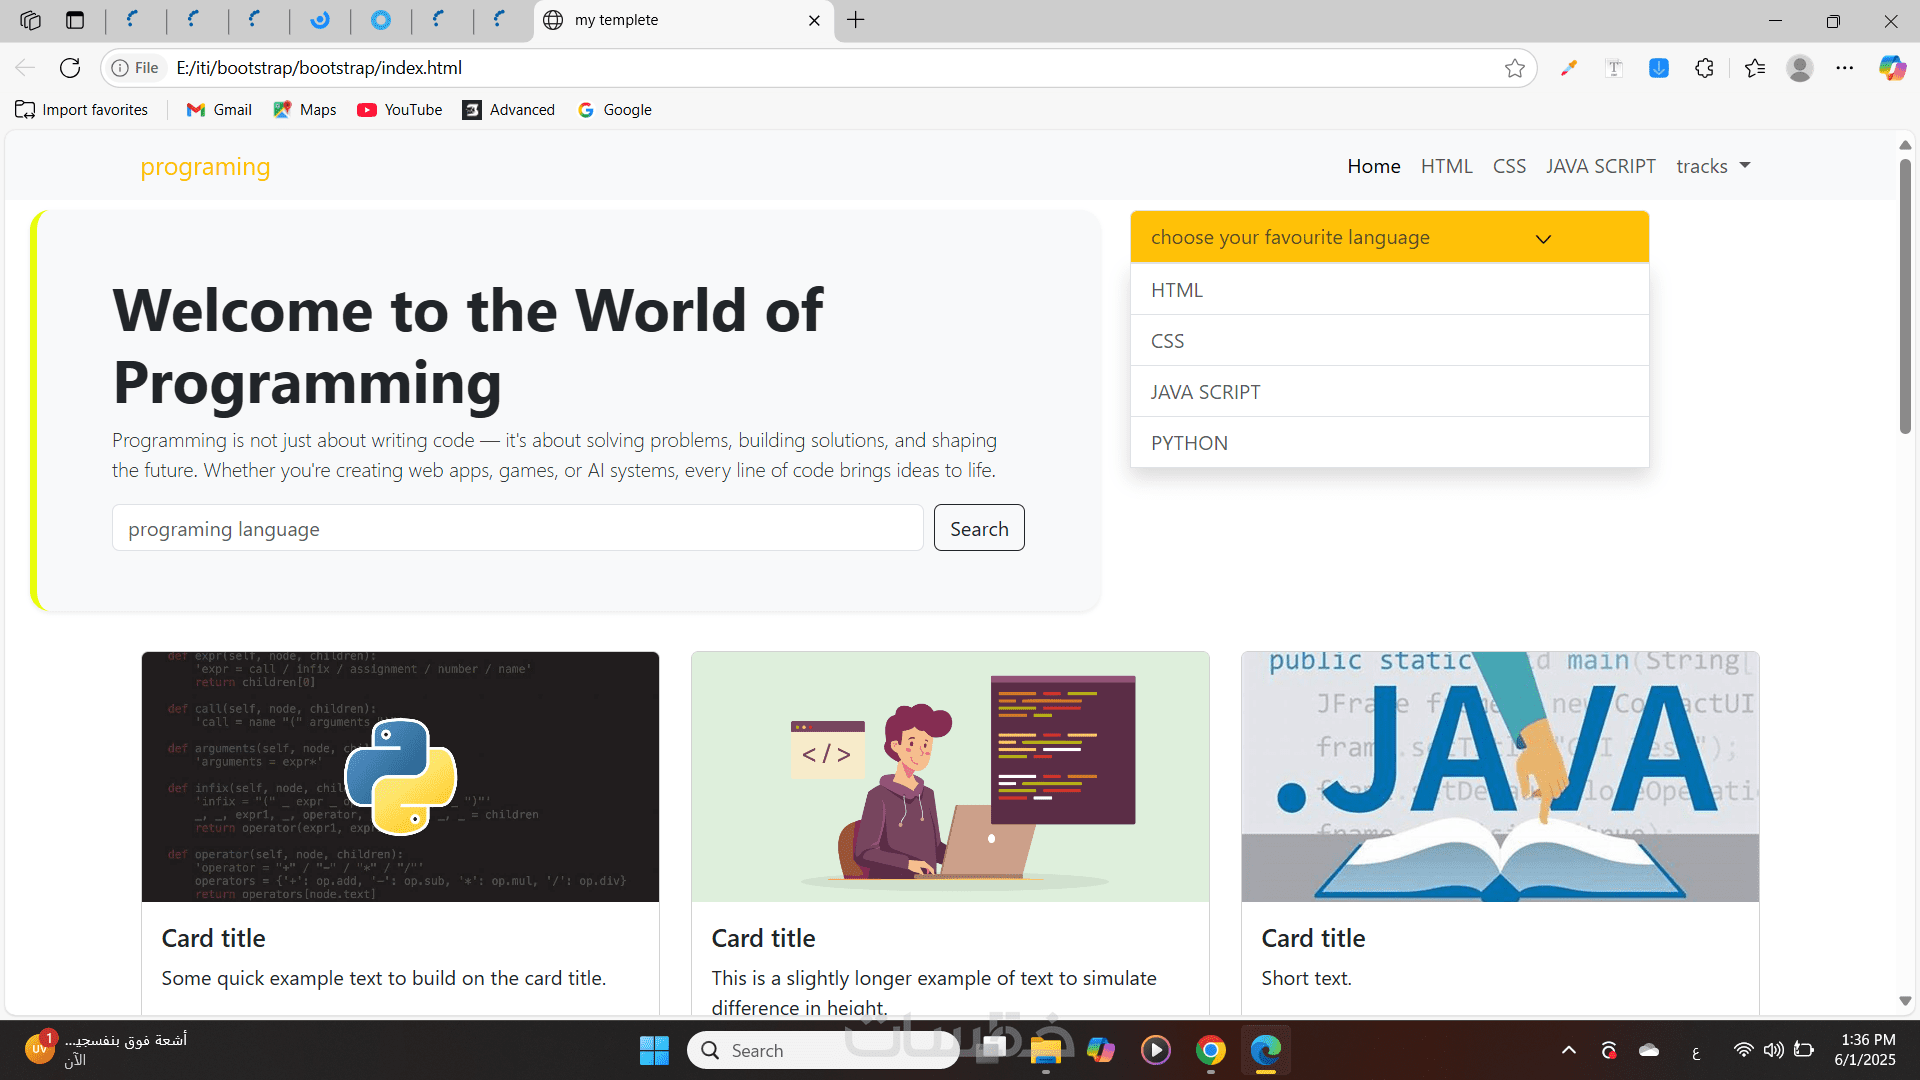Go to the CSS navbar link
Viewport: 1920px width, 1080px height.
point(1509,166)
